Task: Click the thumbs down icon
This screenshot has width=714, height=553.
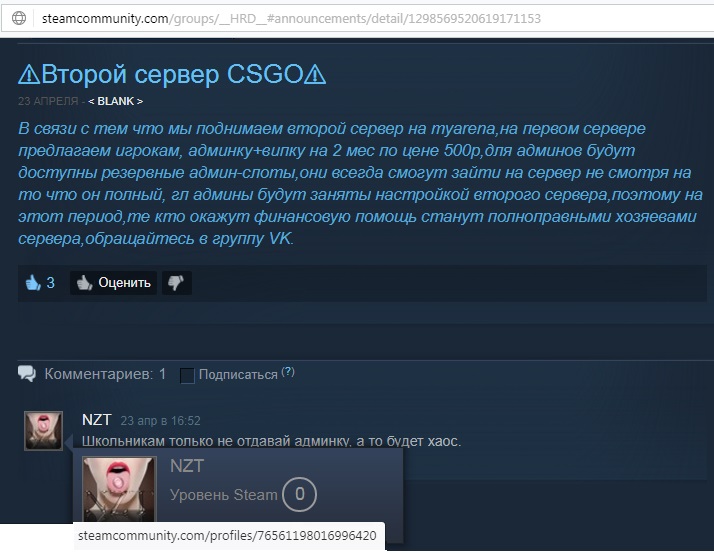Action: (175, 283)
